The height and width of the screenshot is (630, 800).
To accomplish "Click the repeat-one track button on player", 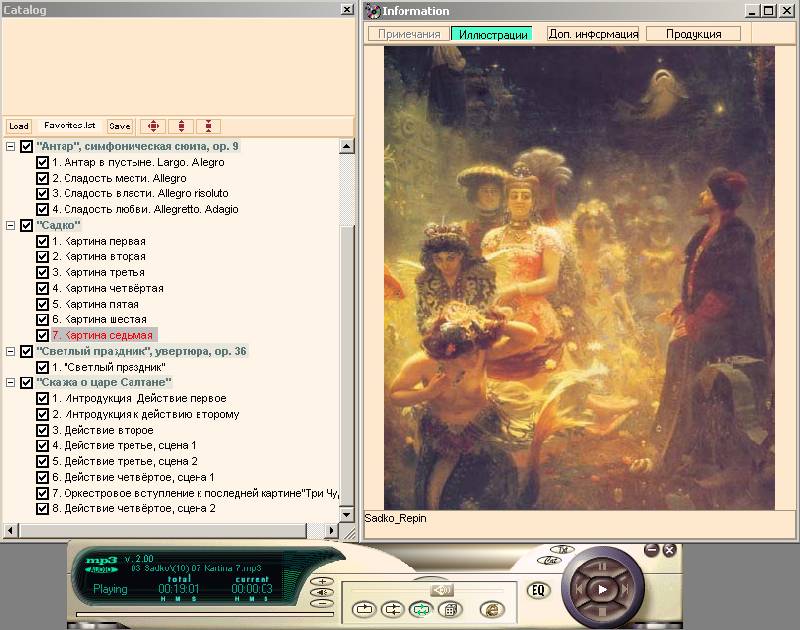I will [x=364, y=609].
